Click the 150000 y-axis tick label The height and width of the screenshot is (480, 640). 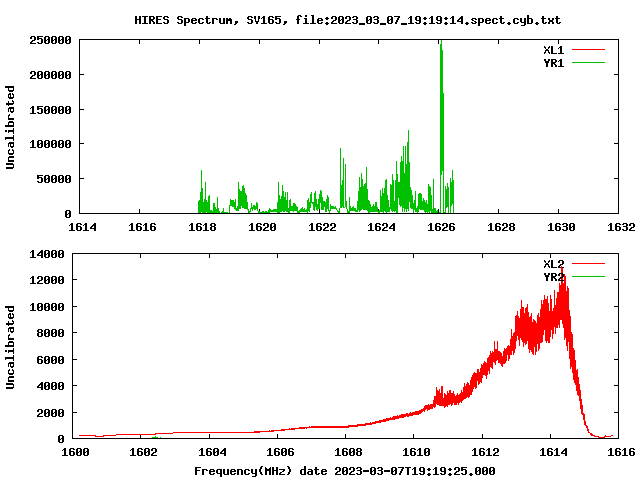(50, 110)
